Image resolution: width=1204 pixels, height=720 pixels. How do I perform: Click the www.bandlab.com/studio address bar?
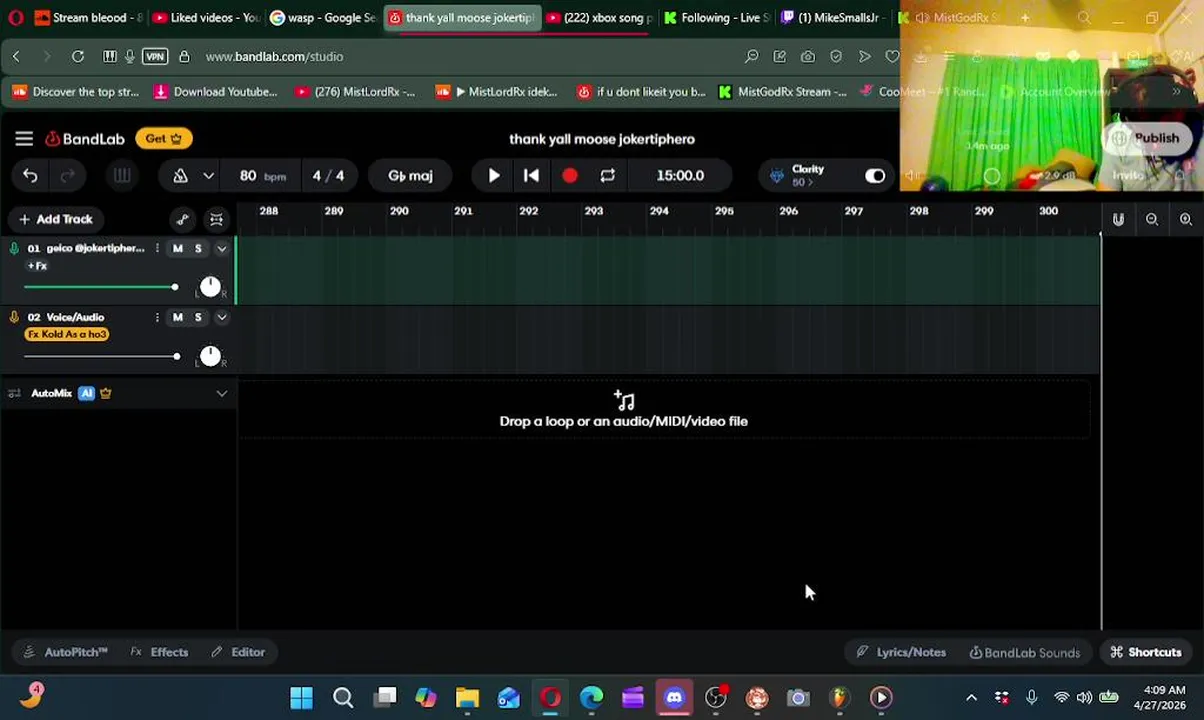[x=274, y=57]
